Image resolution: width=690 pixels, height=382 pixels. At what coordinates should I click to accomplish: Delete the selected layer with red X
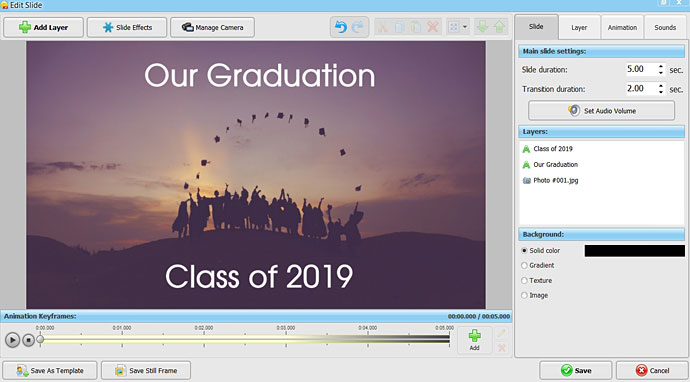click(x=433, y=27)
